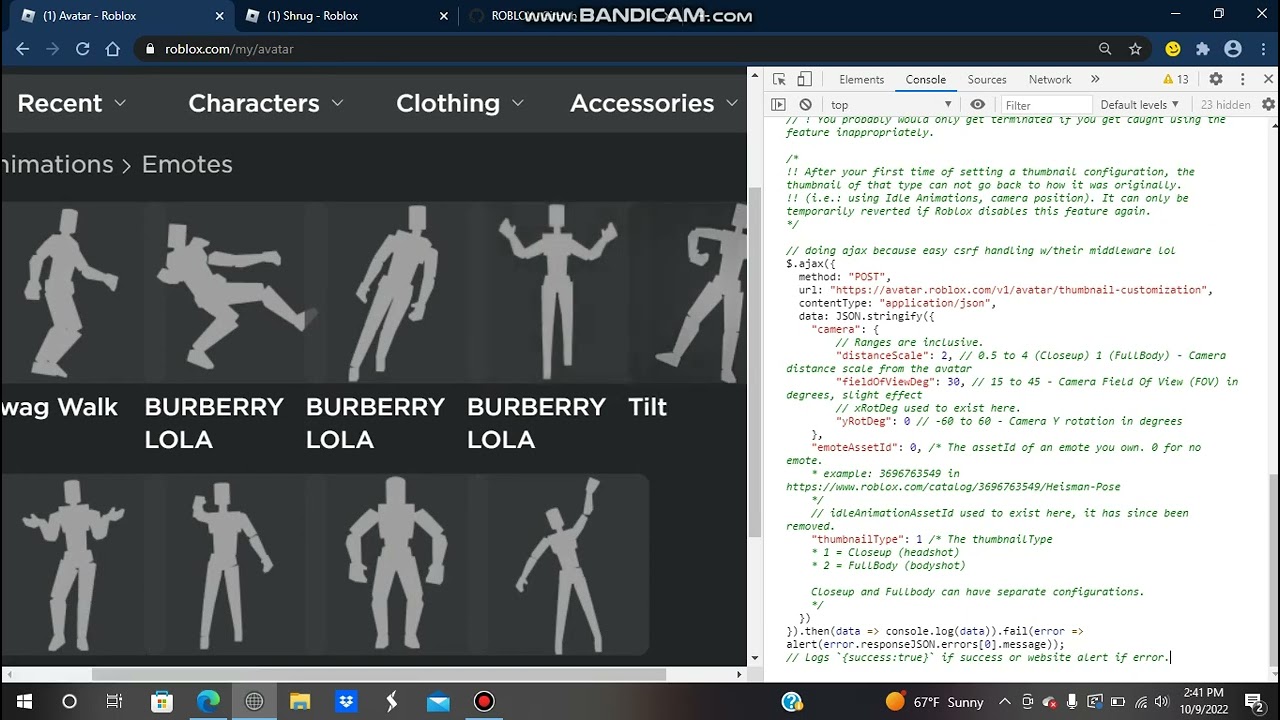Open the browser three-dot menu
The height and width of the screenshot is (720, 1280).
(1262, 49)
